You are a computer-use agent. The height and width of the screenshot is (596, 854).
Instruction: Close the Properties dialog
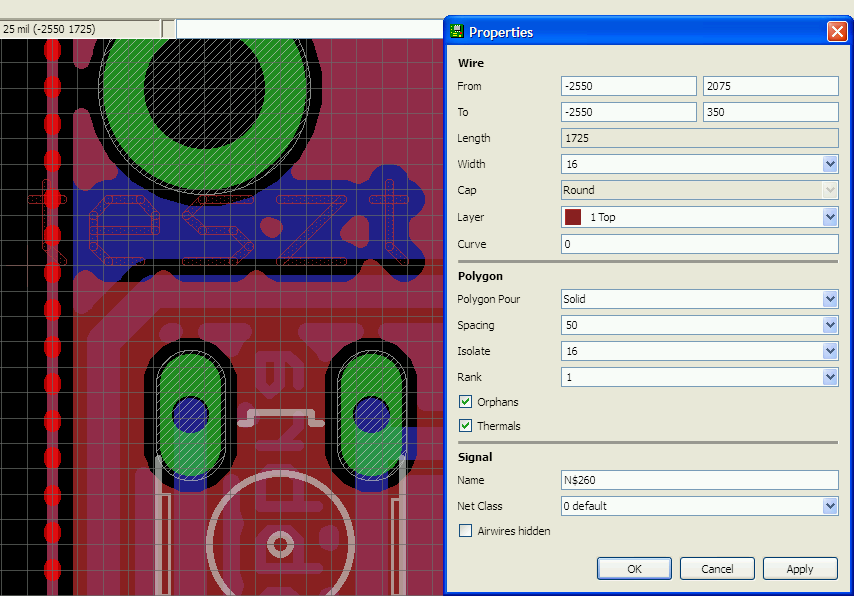click(837, 32)
